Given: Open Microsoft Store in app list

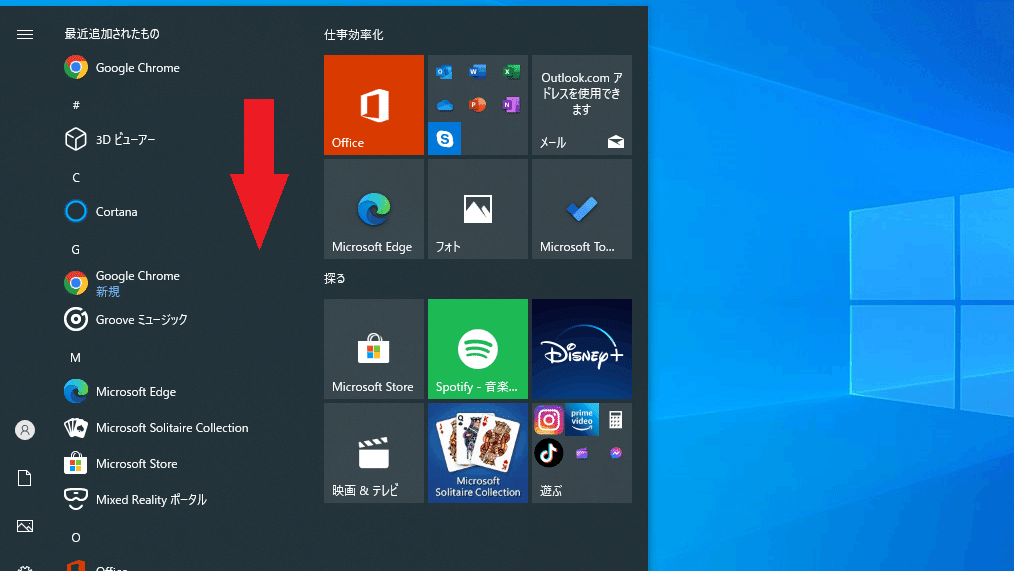Looking at the screenshot, I should coord(121,464).
